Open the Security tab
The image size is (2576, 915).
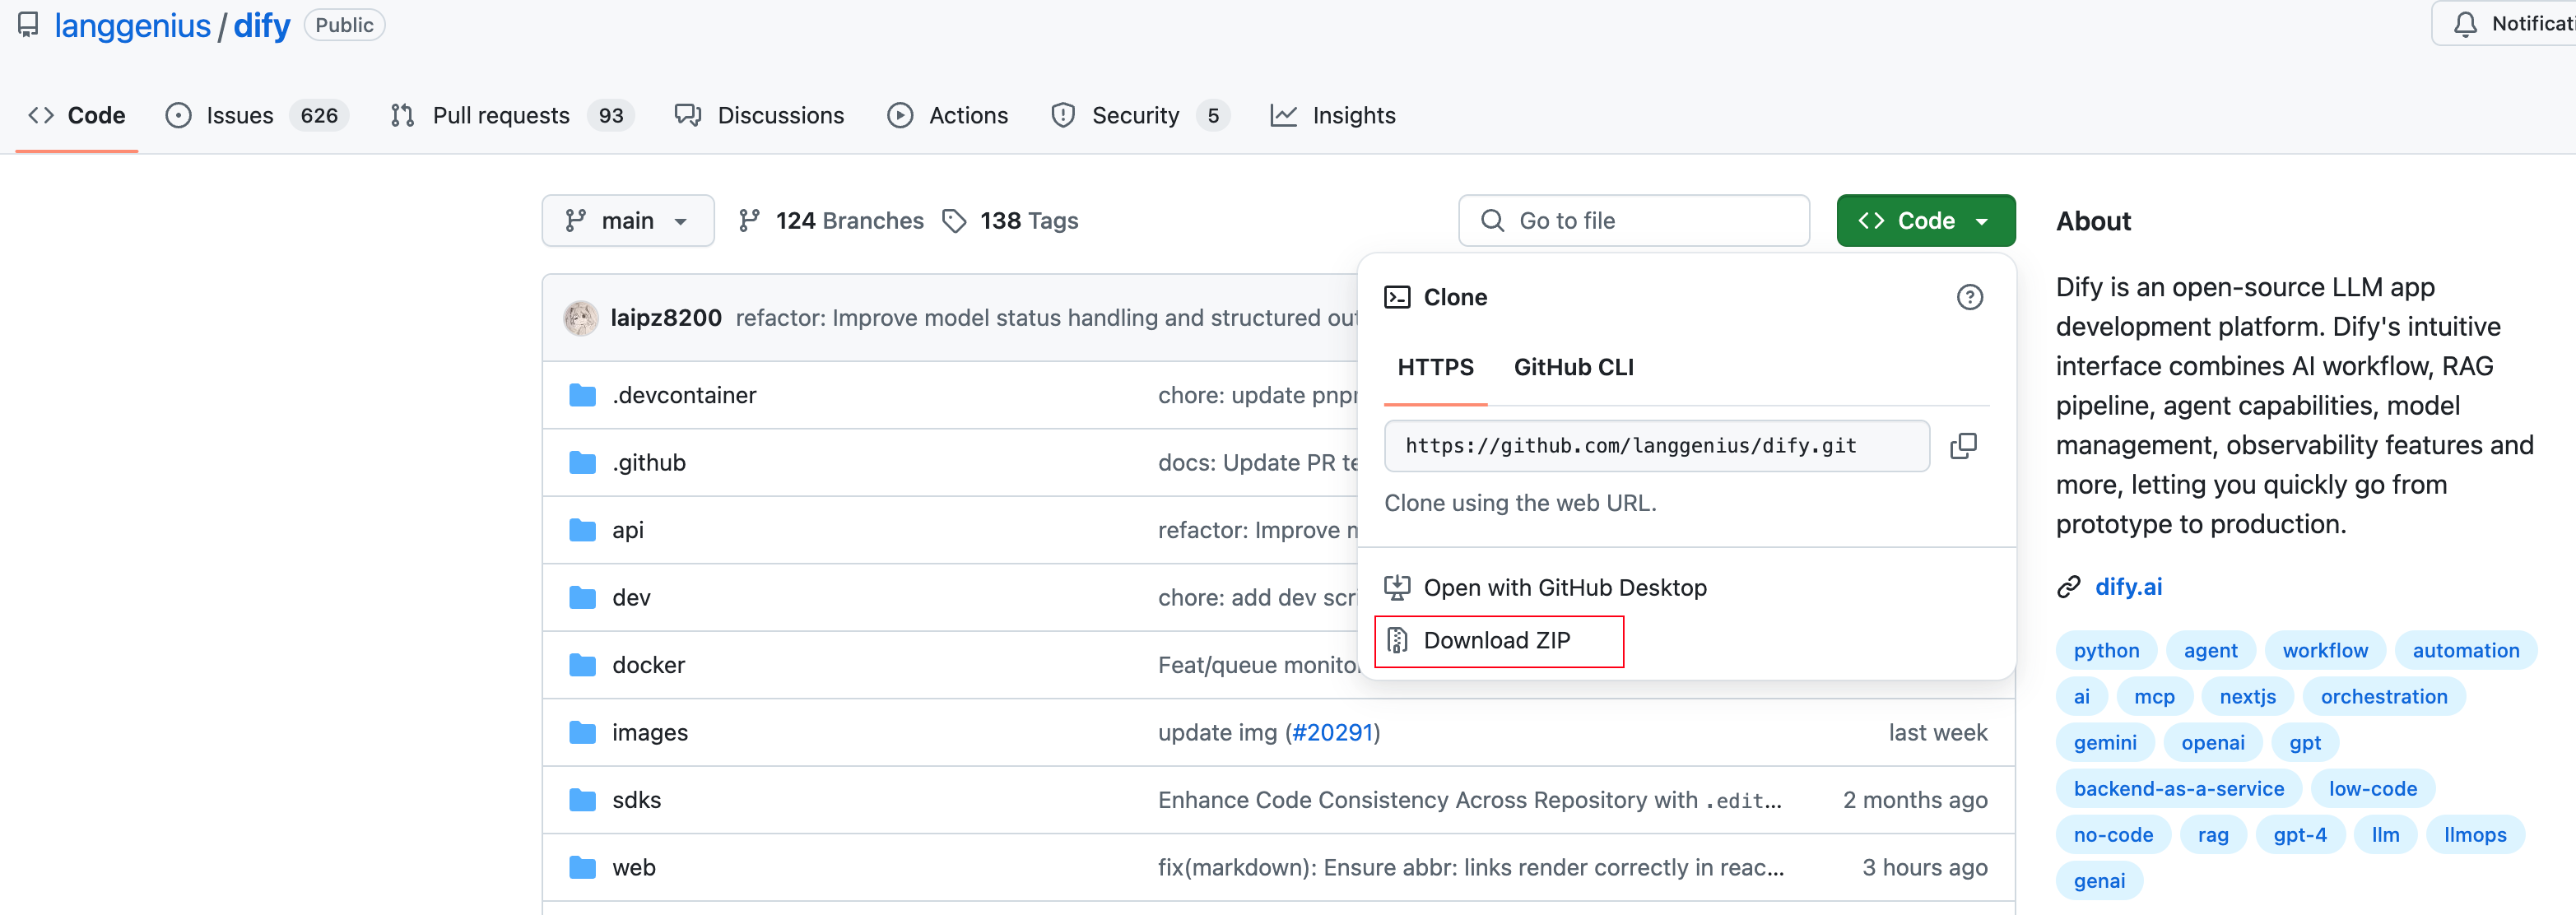[x=1139, y=116]
